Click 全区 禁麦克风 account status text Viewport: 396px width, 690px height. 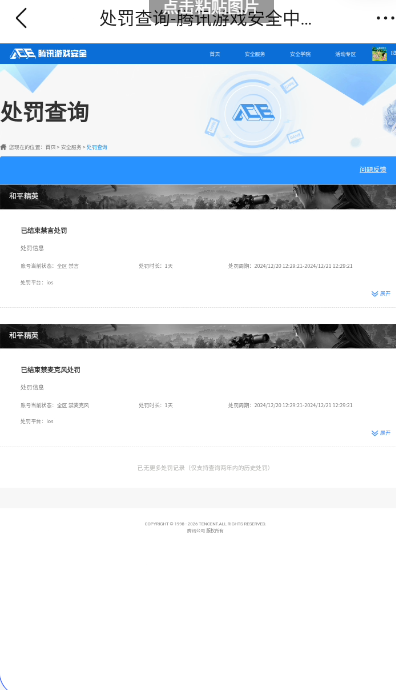(73, 405)
